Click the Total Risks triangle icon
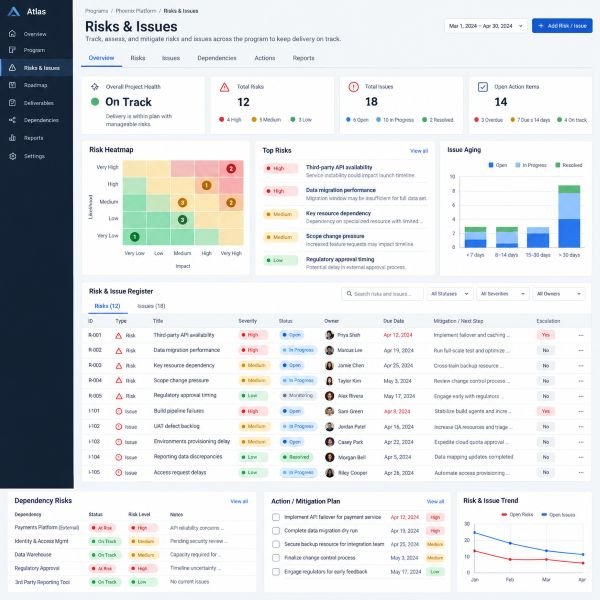600x600 pixels. pos(225,87)
